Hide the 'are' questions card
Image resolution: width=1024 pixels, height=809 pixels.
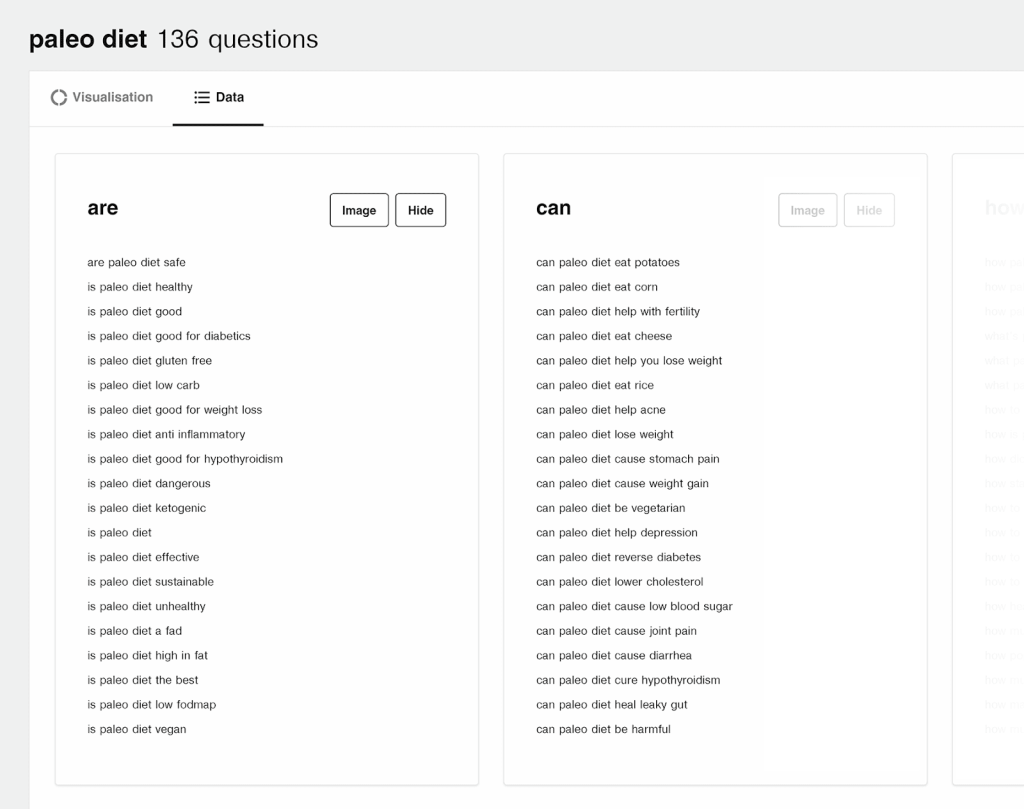pos(420,210)
